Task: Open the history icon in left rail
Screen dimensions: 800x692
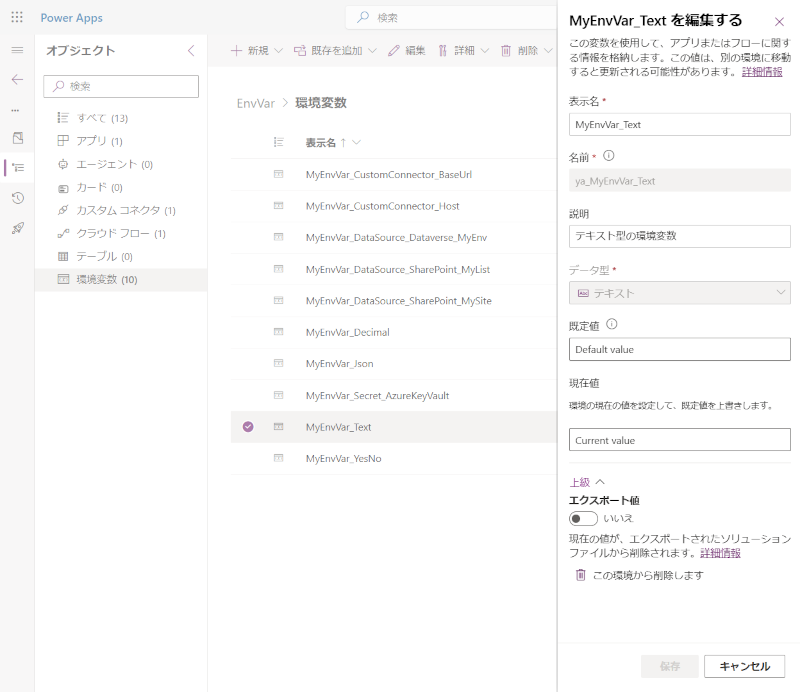Action: click(17, 198)
